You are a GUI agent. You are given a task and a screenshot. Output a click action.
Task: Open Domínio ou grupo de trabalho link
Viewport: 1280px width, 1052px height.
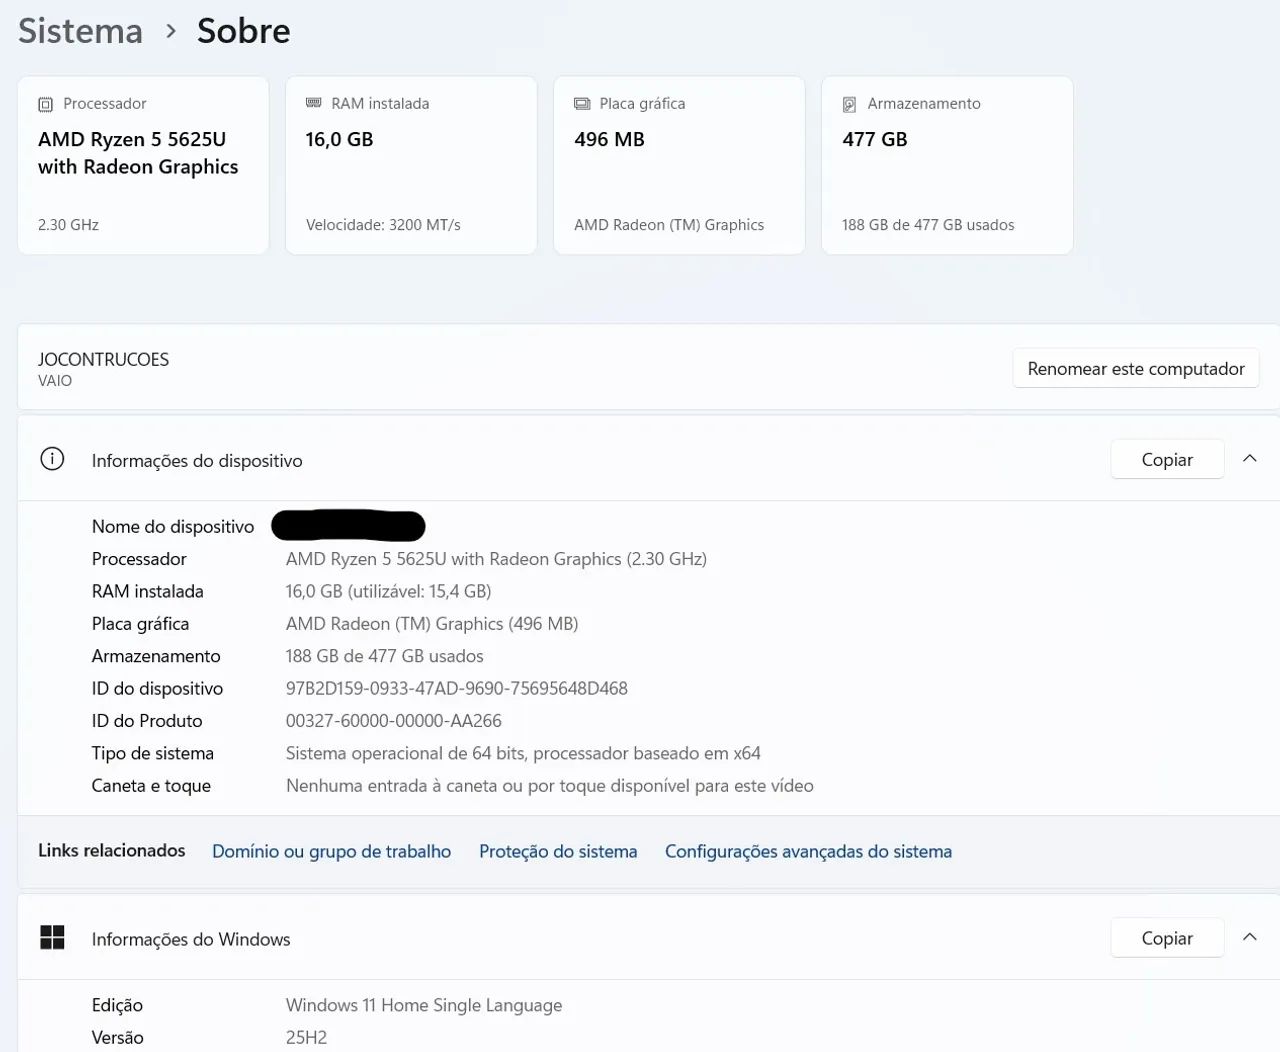point(331,851)
